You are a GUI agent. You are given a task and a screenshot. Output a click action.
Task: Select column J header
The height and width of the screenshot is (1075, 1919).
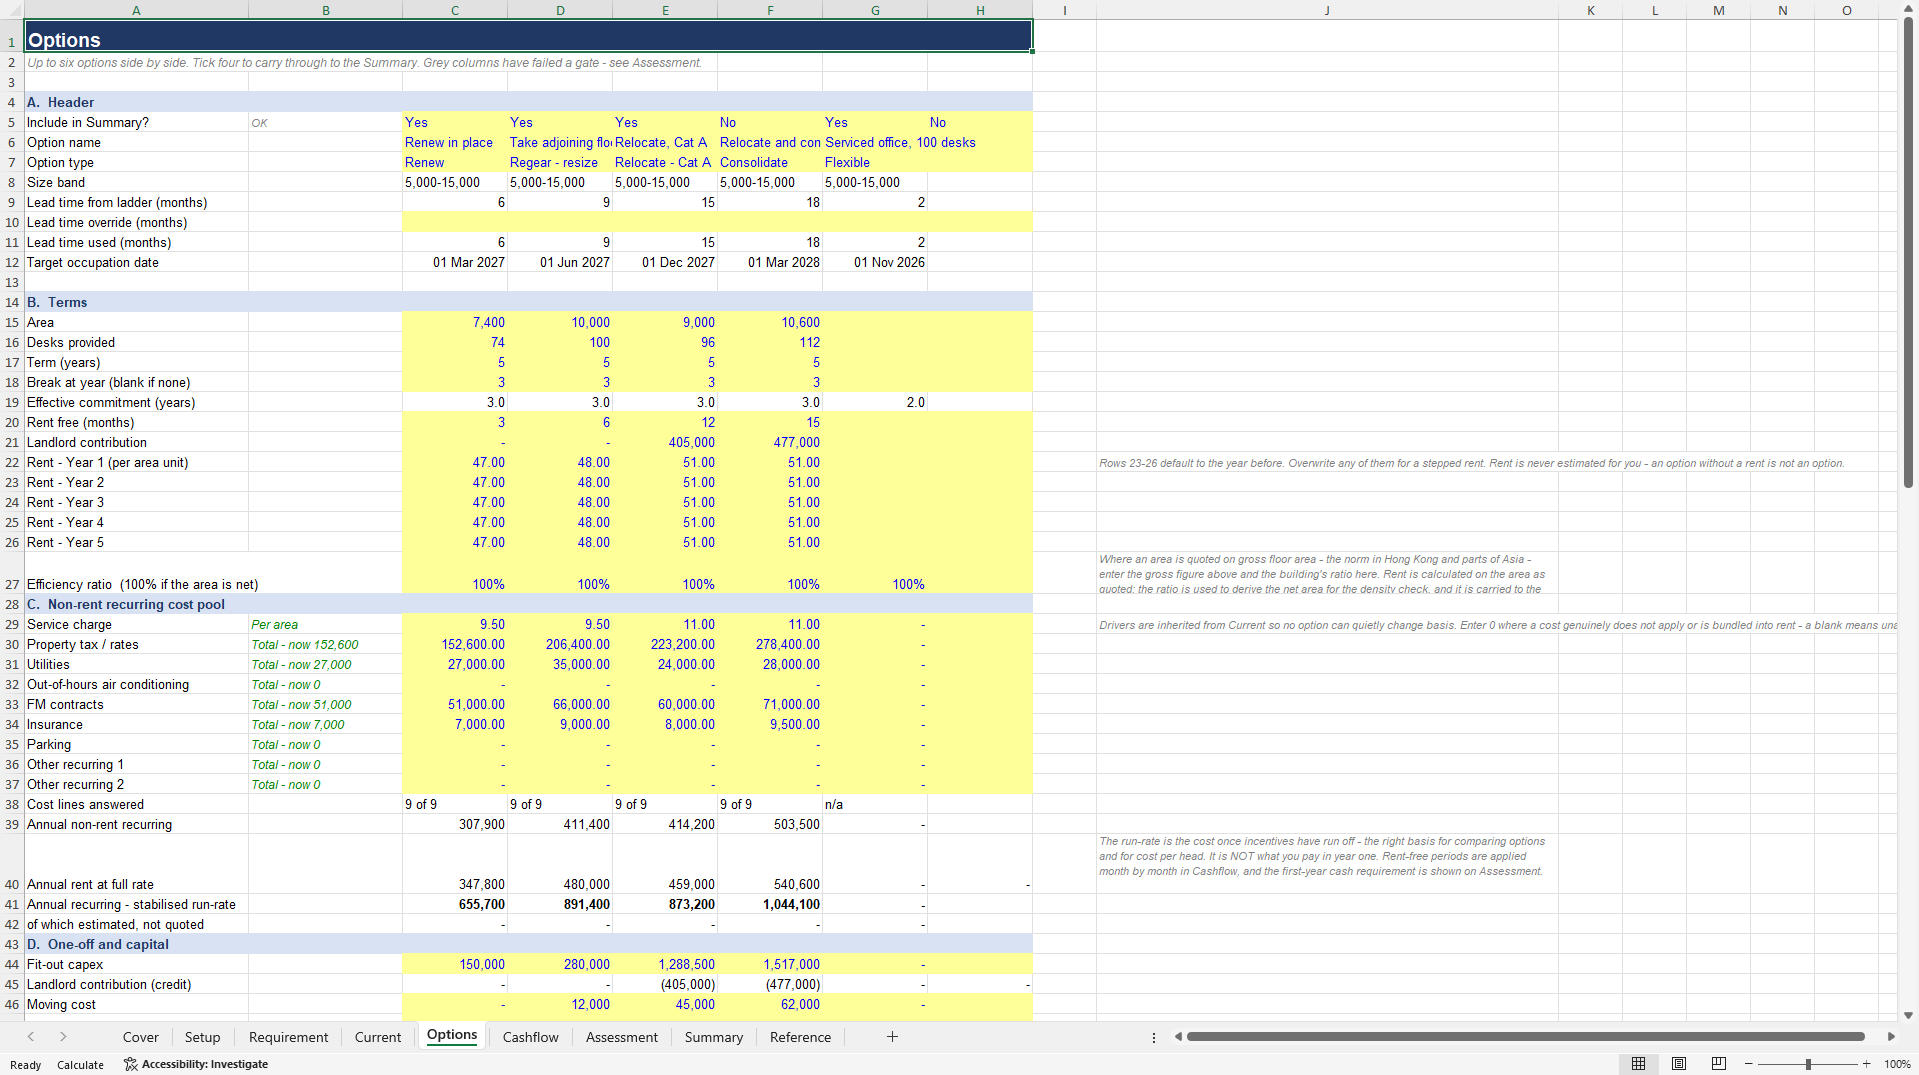[1327, 10]
